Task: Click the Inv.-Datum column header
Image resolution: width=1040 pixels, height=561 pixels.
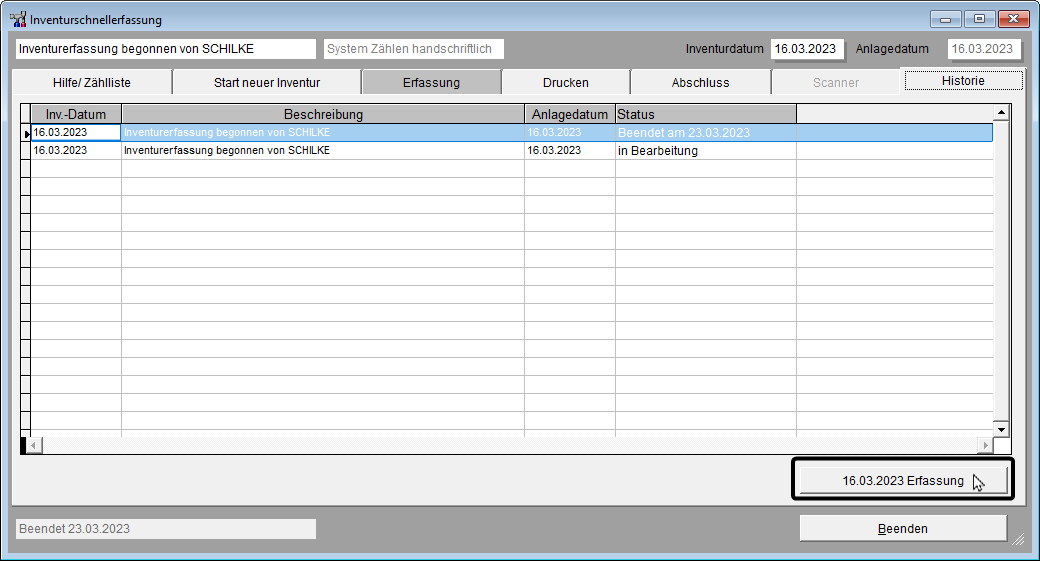Action: pos(76,114)
